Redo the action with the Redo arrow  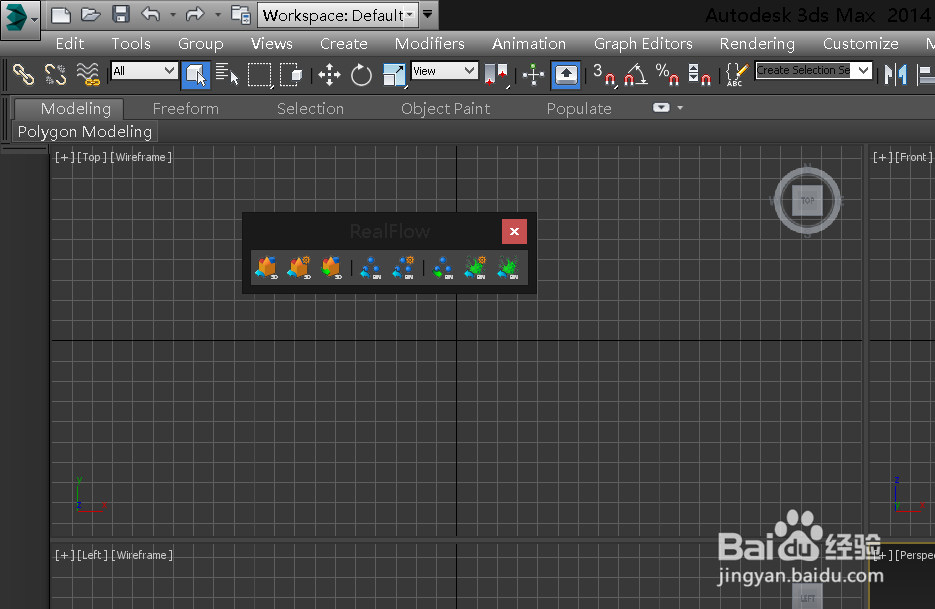click(x=195, y=14)
